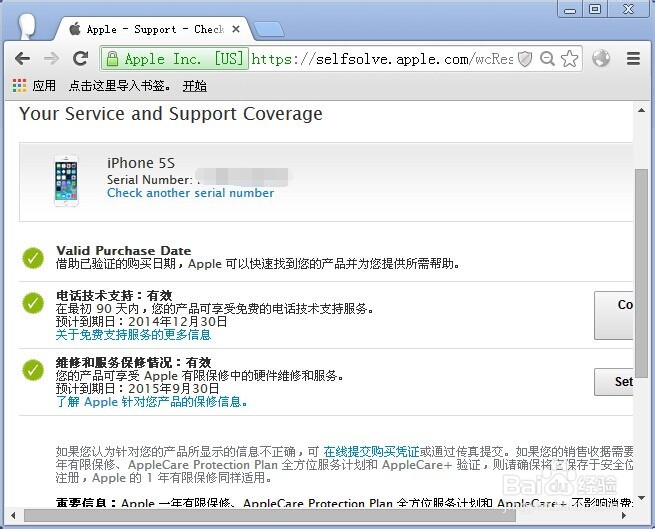Click the vertical scrollbar up arrow
The height and width of the screenshot is (529, 655).
tap(641, 110)
